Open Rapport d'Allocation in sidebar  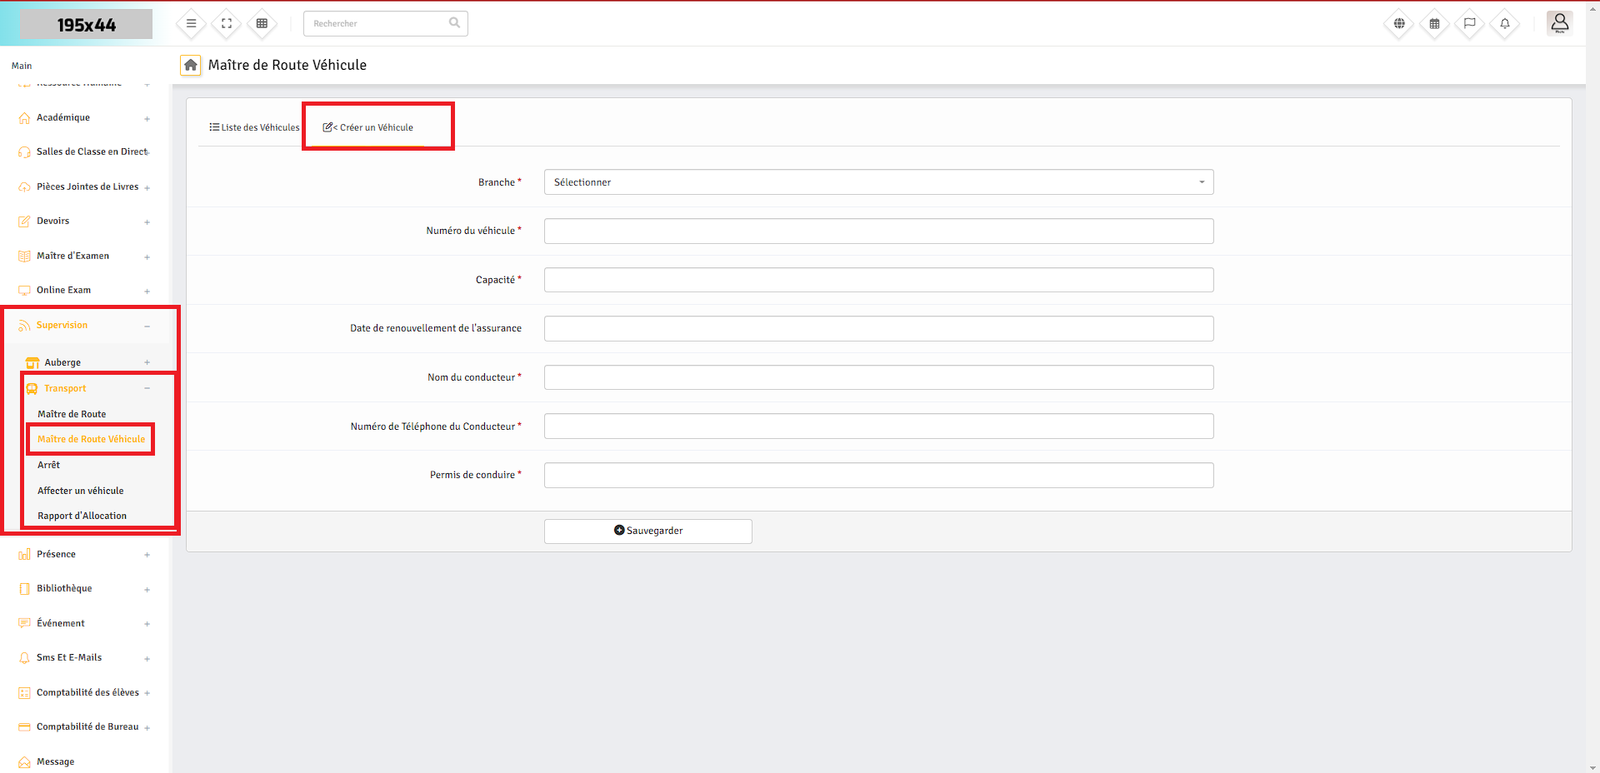coord(82,516)
